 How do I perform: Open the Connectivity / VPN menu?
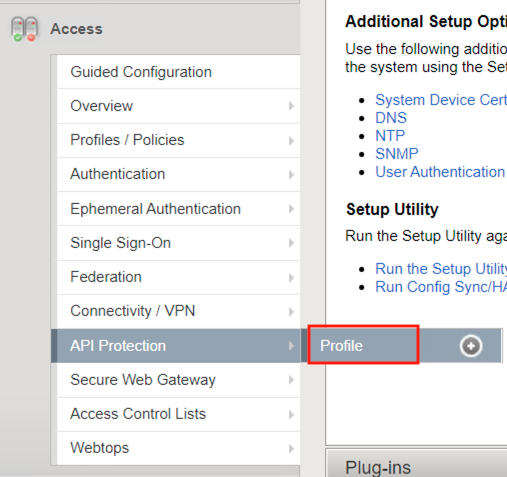[178, 311]
